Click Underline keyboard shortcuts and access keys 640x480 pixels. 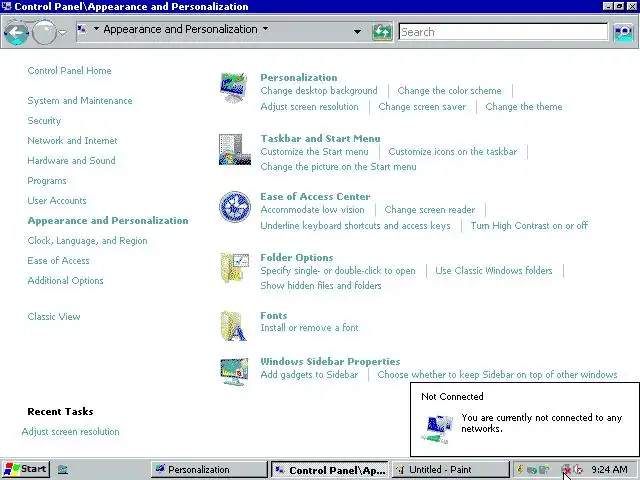(356, 225)
